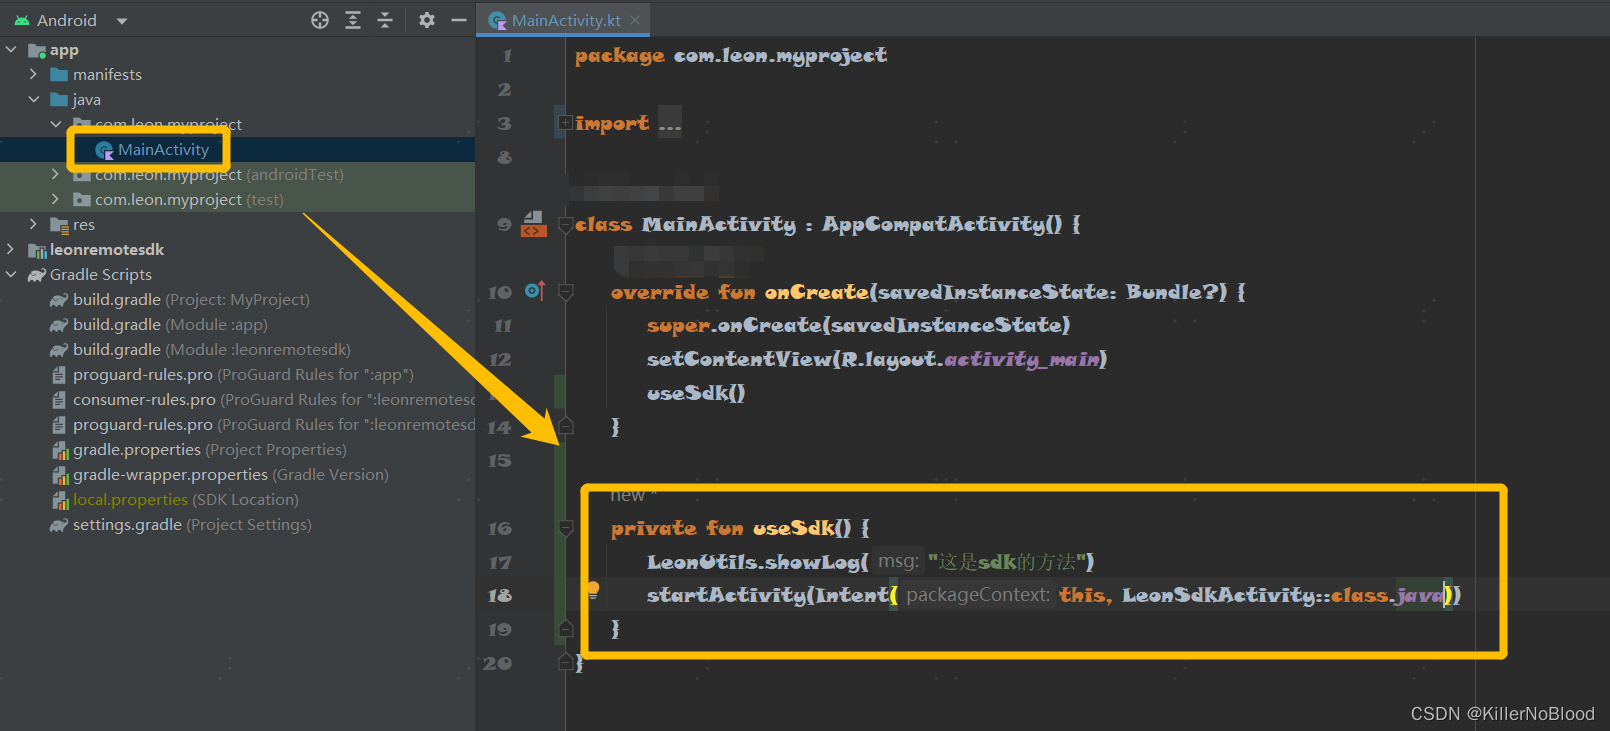This screenshot has height=731, width=1610.
Task: Collapse the app module node
Action: pyautogui.click(x=11, y=49)
